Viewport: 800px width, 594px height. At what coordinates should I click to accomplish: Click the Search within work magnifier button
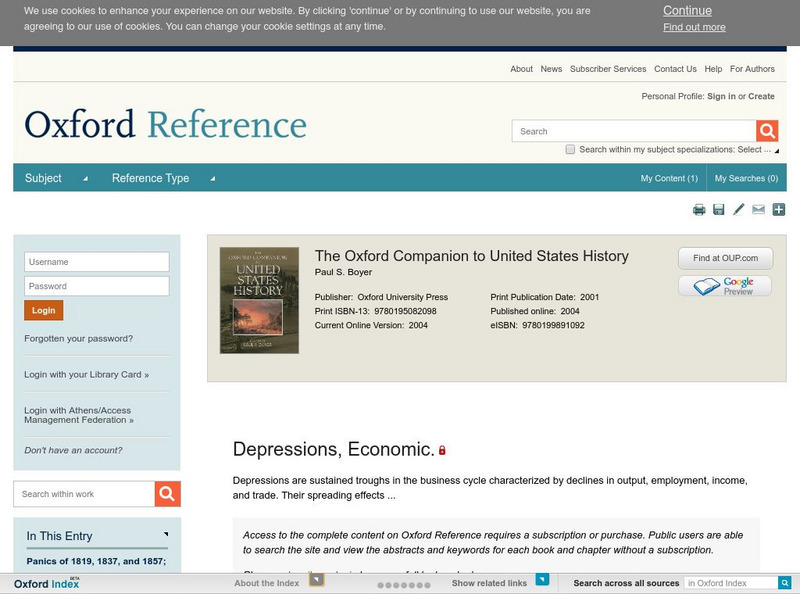click(167, 493)
